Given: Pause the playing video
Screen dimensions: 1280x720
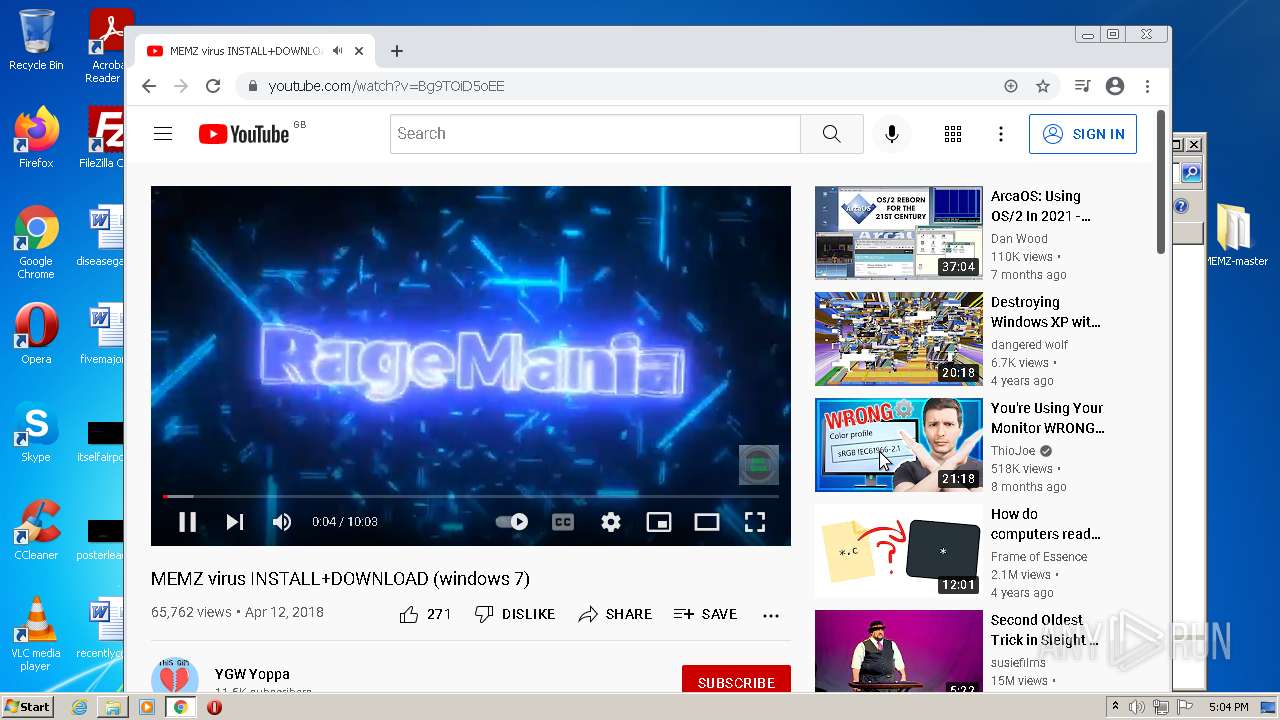Looking at the screenshot, I should pos(187,521).
